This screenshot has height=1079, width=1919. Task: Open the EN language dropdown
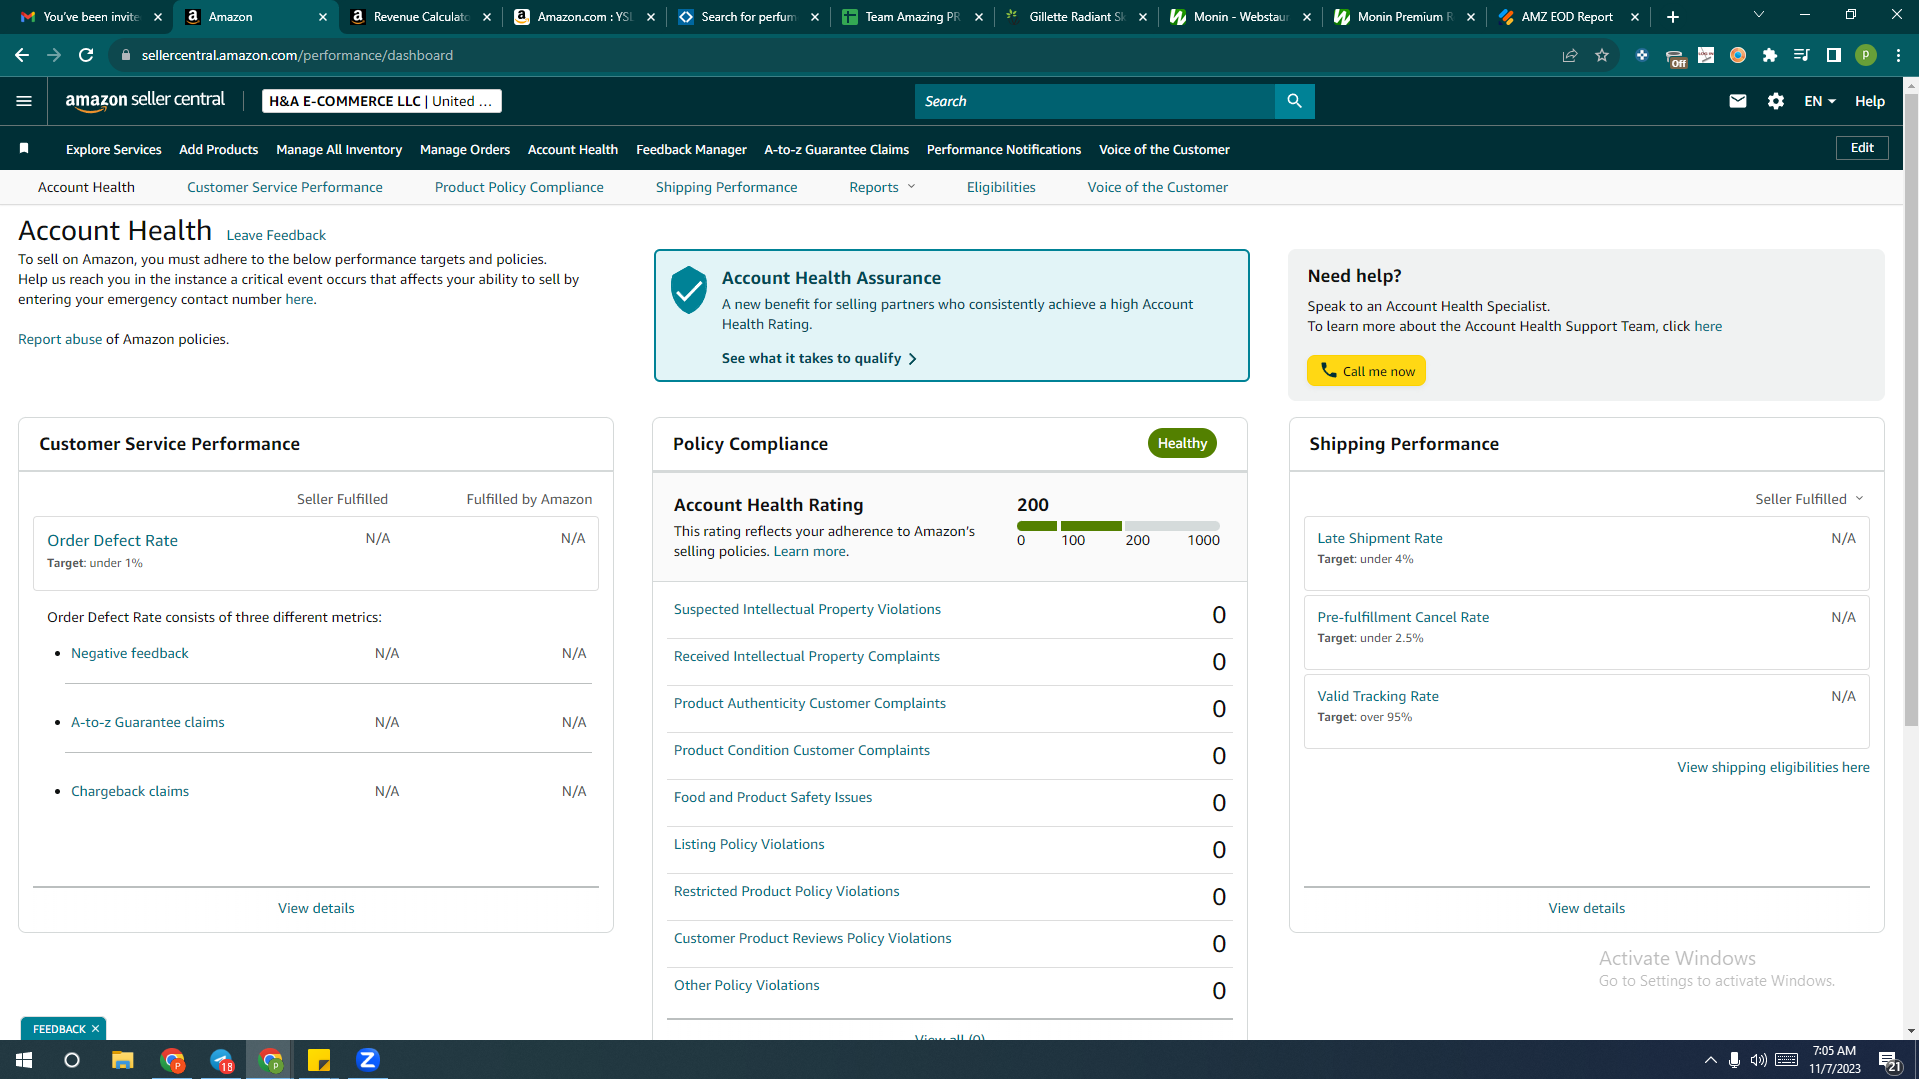pos(1820,101)
